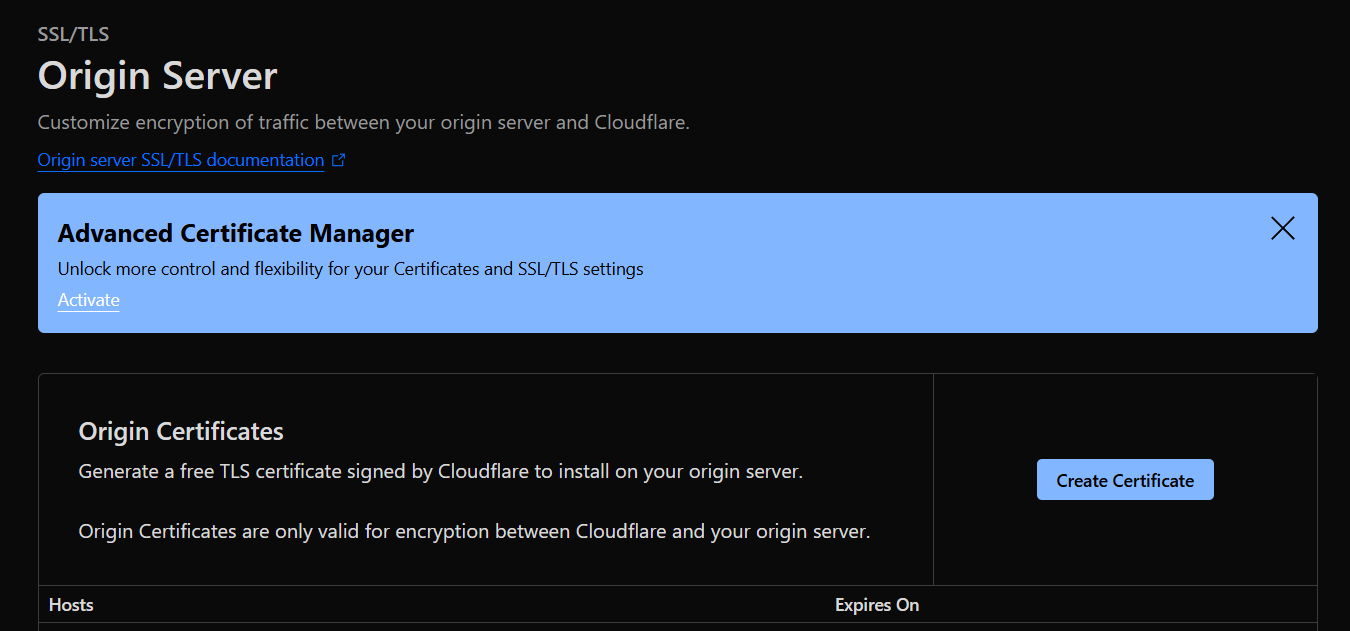
Task: Click the external link icon beside documentation link
Action: (x=338, y=159)
